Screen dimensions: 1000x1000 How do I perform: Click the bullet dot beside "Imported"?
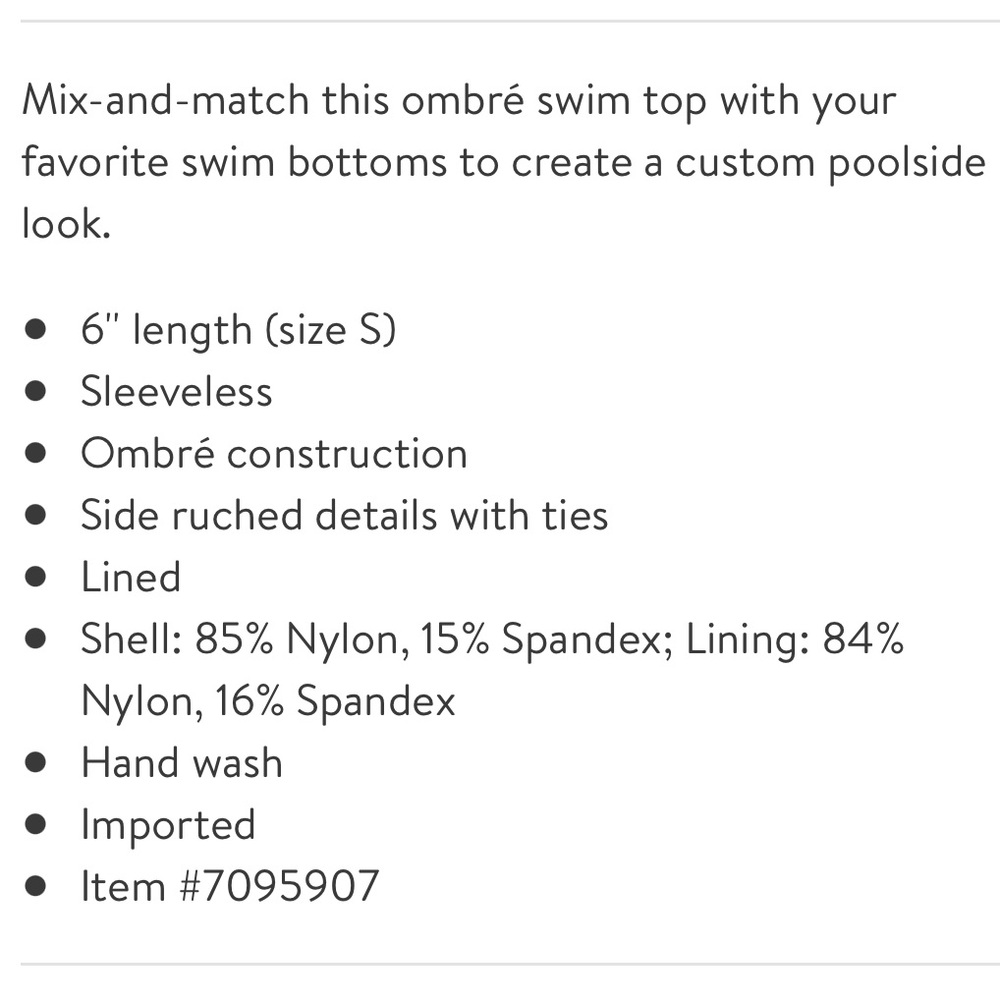pos(37,826)
